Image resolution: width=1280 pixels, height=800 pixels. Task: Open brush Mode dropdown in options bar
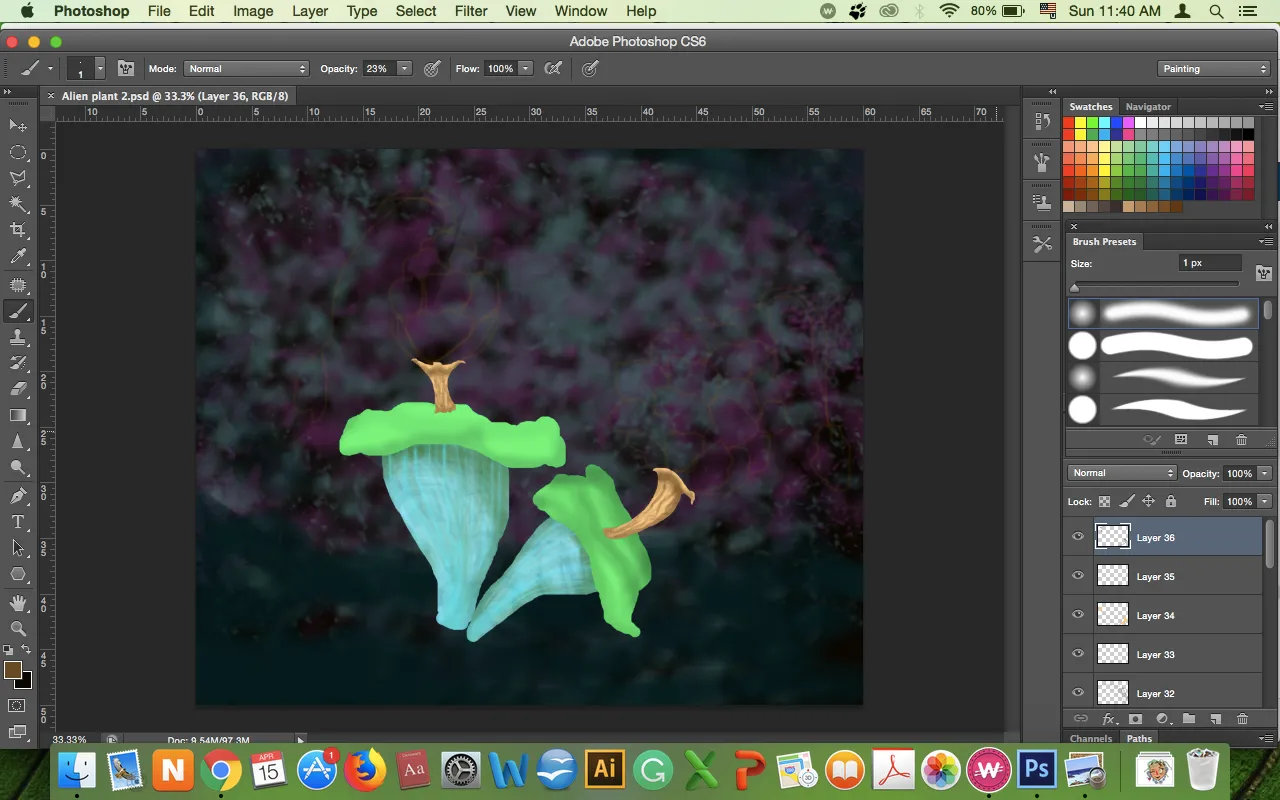(x=246, y=69)
